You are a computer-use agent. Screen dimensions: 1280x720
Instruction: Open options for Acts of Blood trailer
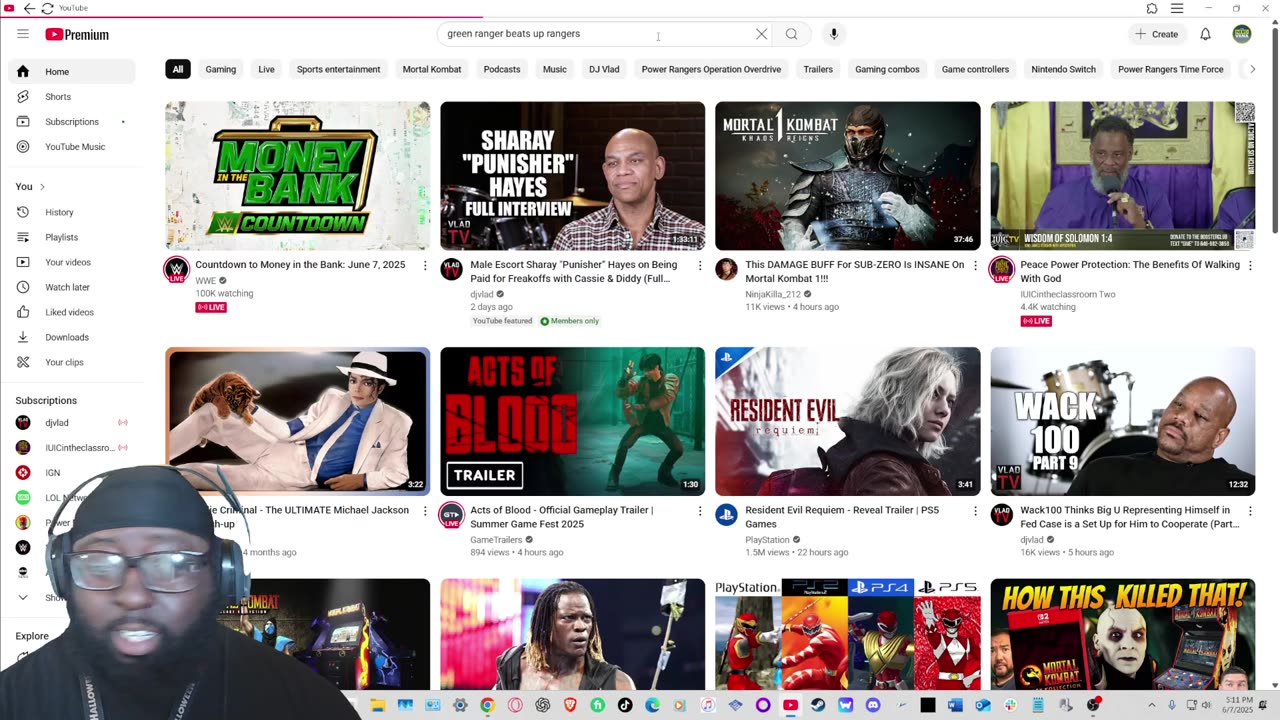(700, 510)
